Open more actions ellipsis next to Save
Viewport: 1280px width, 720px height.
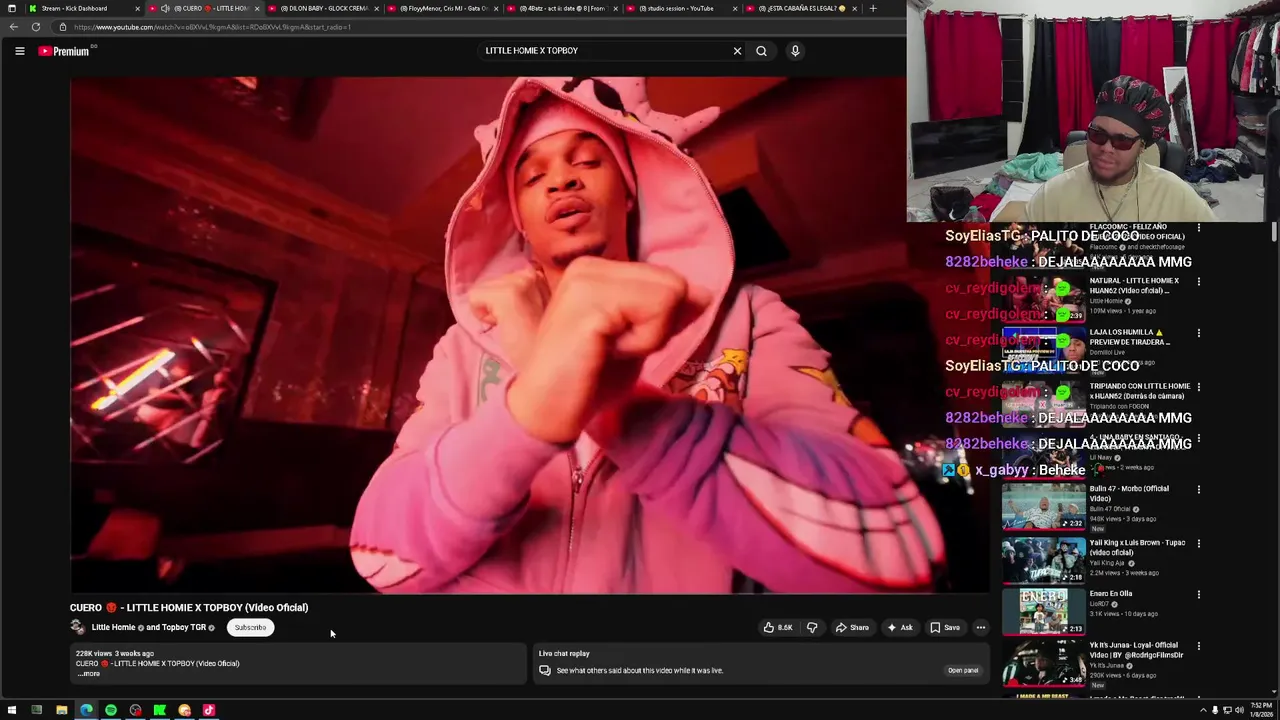pos(981,628)
